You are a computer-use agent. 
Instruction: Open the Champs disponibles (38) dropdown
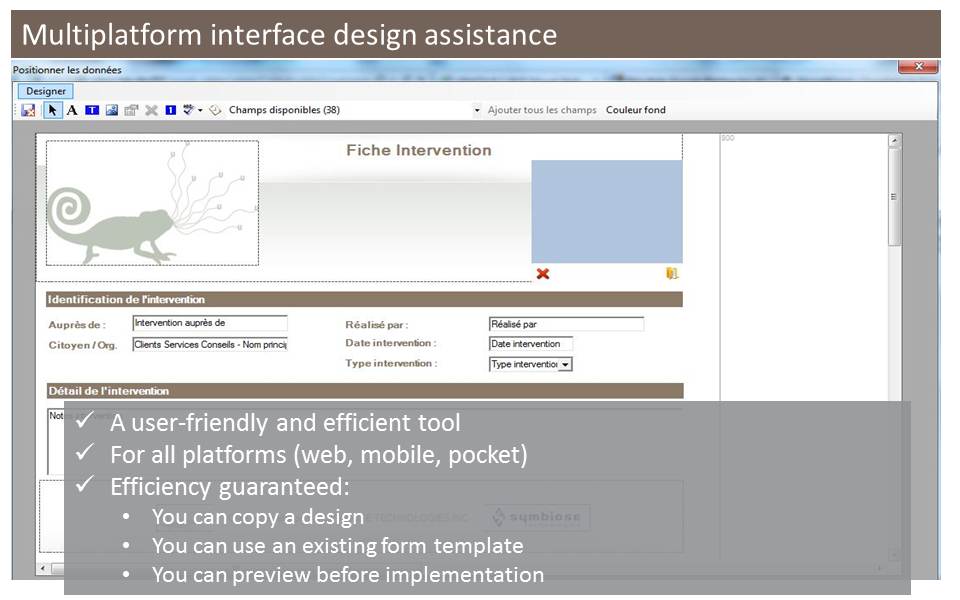point(477,110)
